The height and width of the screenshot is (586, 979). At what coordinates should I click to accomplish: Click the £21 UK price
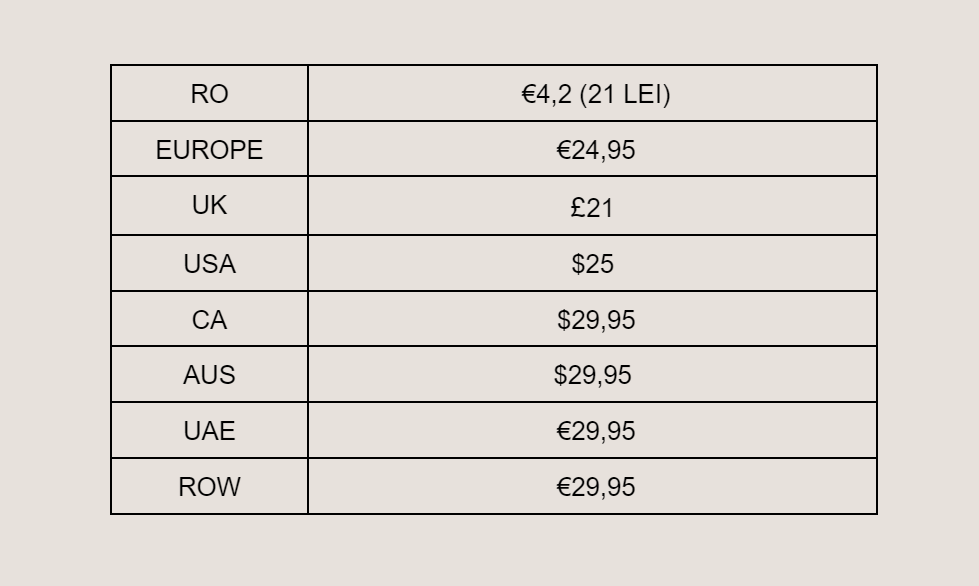(592, 207)
